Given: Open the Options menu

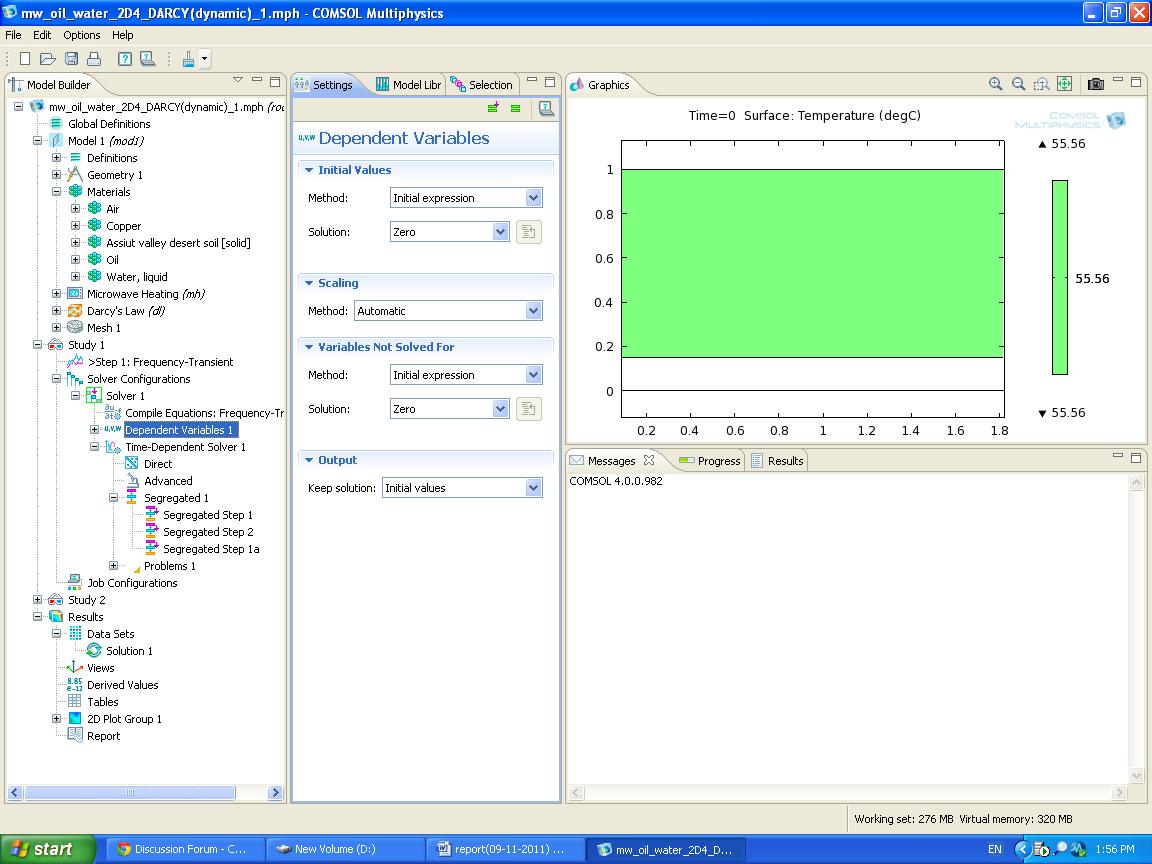Looking at the screenshot, I should [82, 35].
